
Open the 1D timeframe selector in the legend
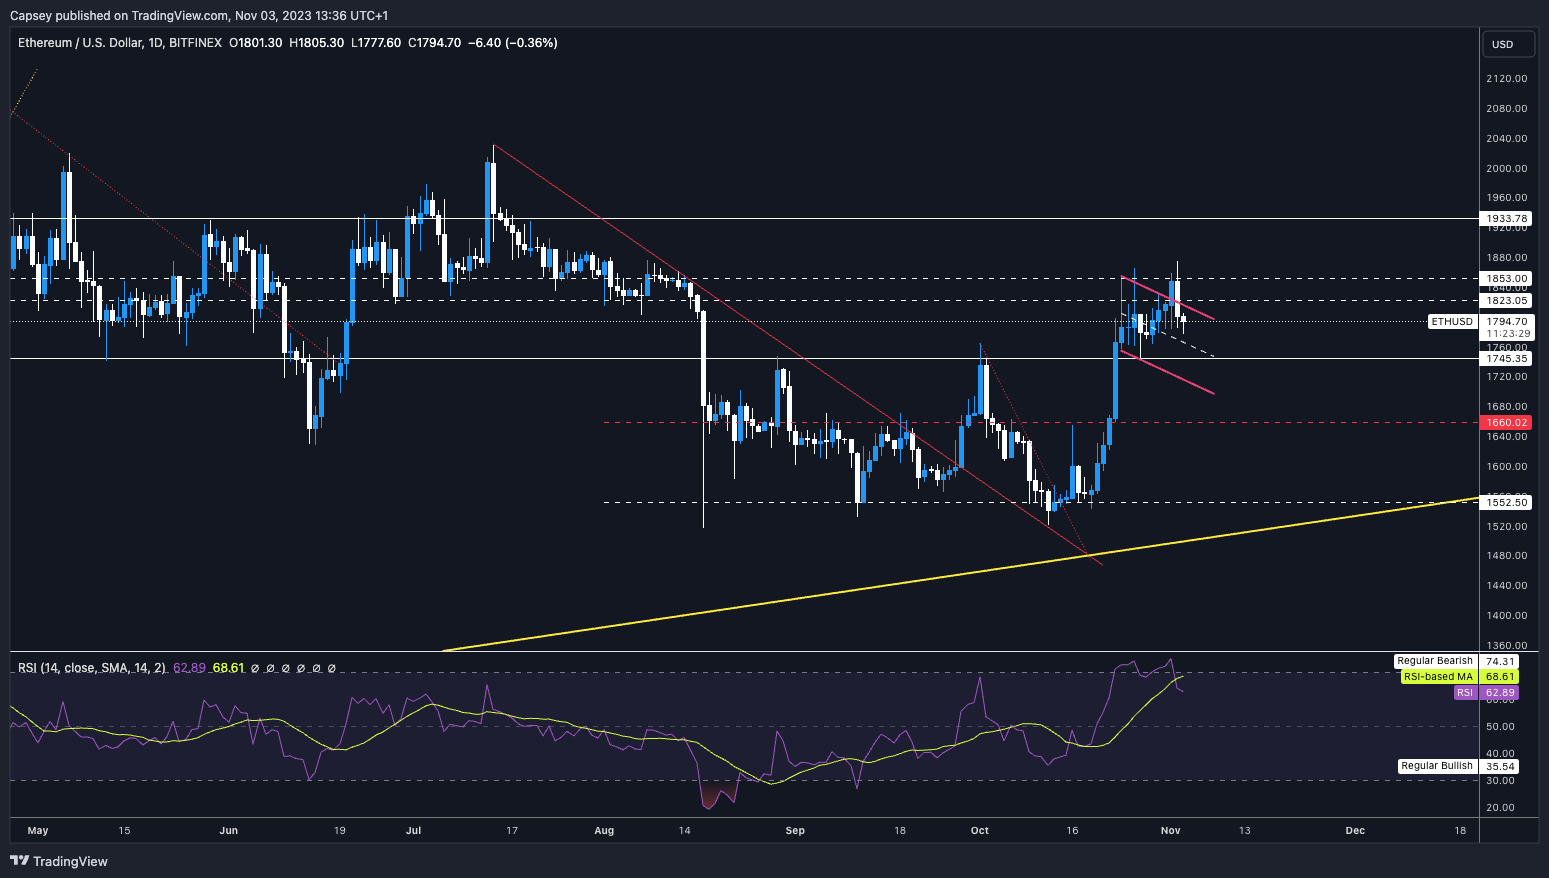coord(155,43)
